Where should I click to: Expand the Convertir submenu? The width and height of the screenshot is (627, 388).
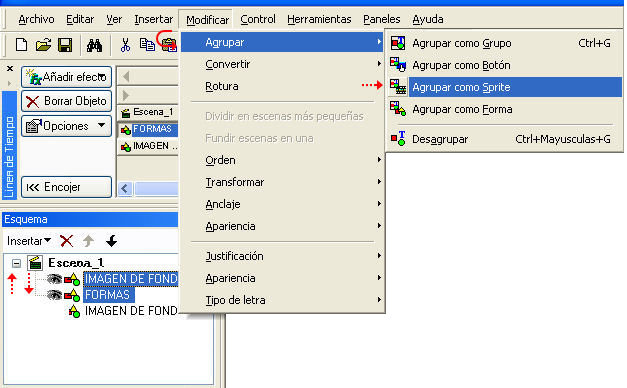(283, 64)
